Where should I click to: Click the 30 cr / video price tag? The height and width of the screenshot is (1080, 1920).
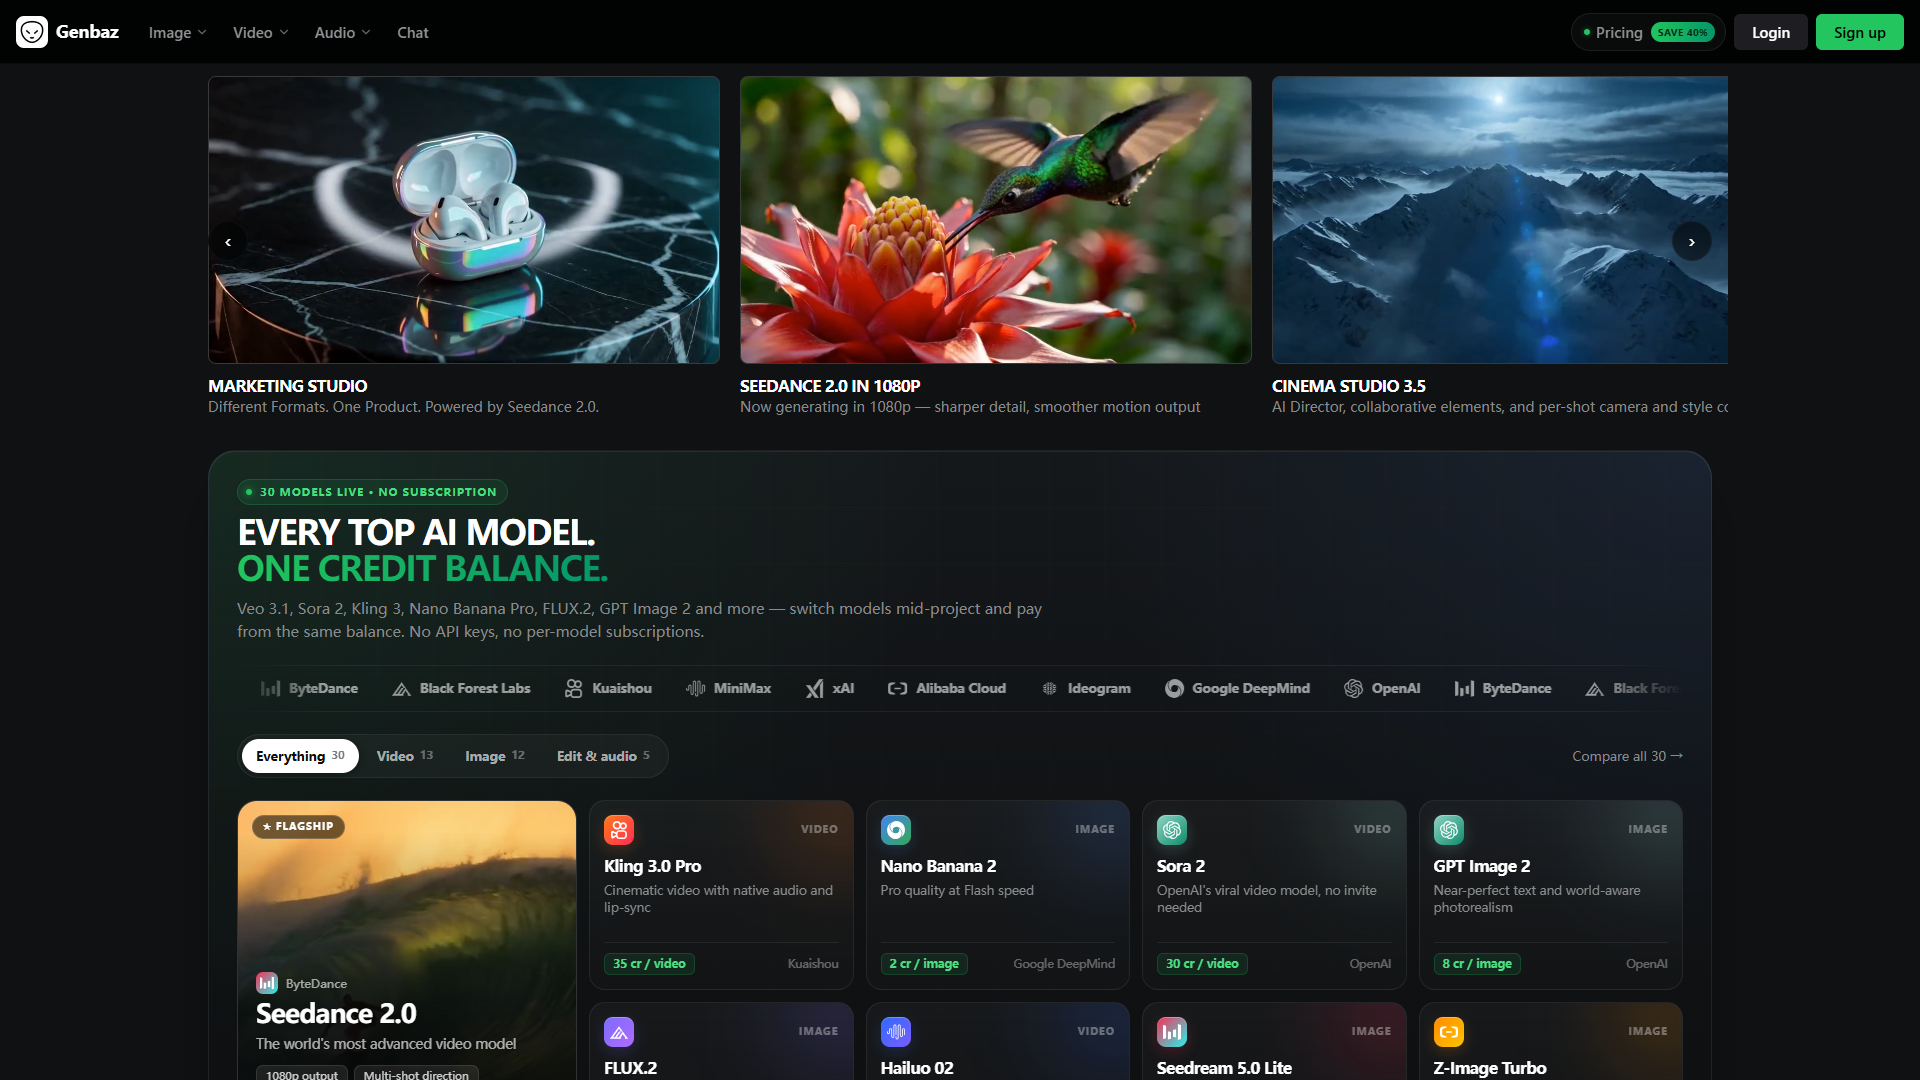[1202, 964]
